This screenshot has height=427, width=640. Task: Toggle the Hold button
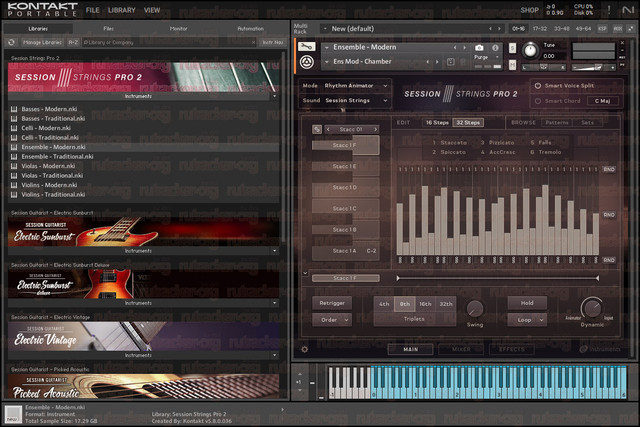click(527, 303)
